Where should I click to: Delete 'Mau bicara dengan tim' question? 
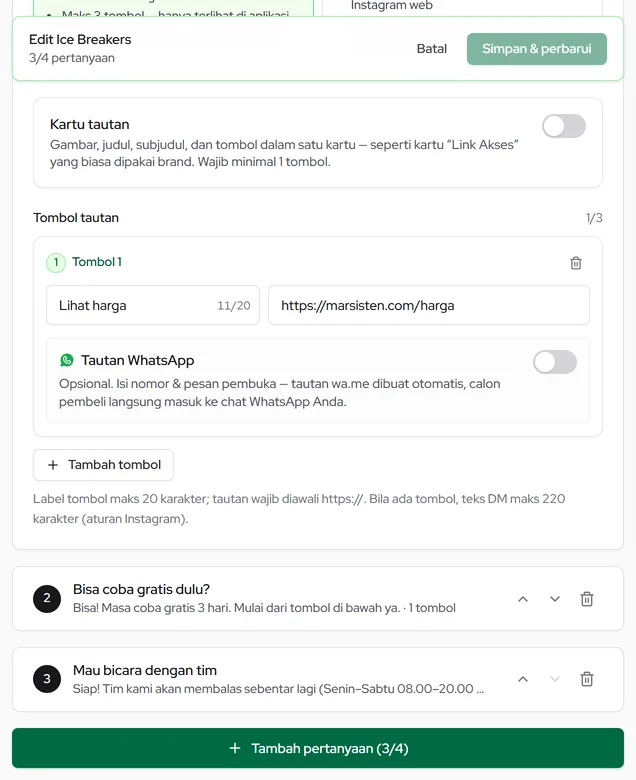(587, 679)
